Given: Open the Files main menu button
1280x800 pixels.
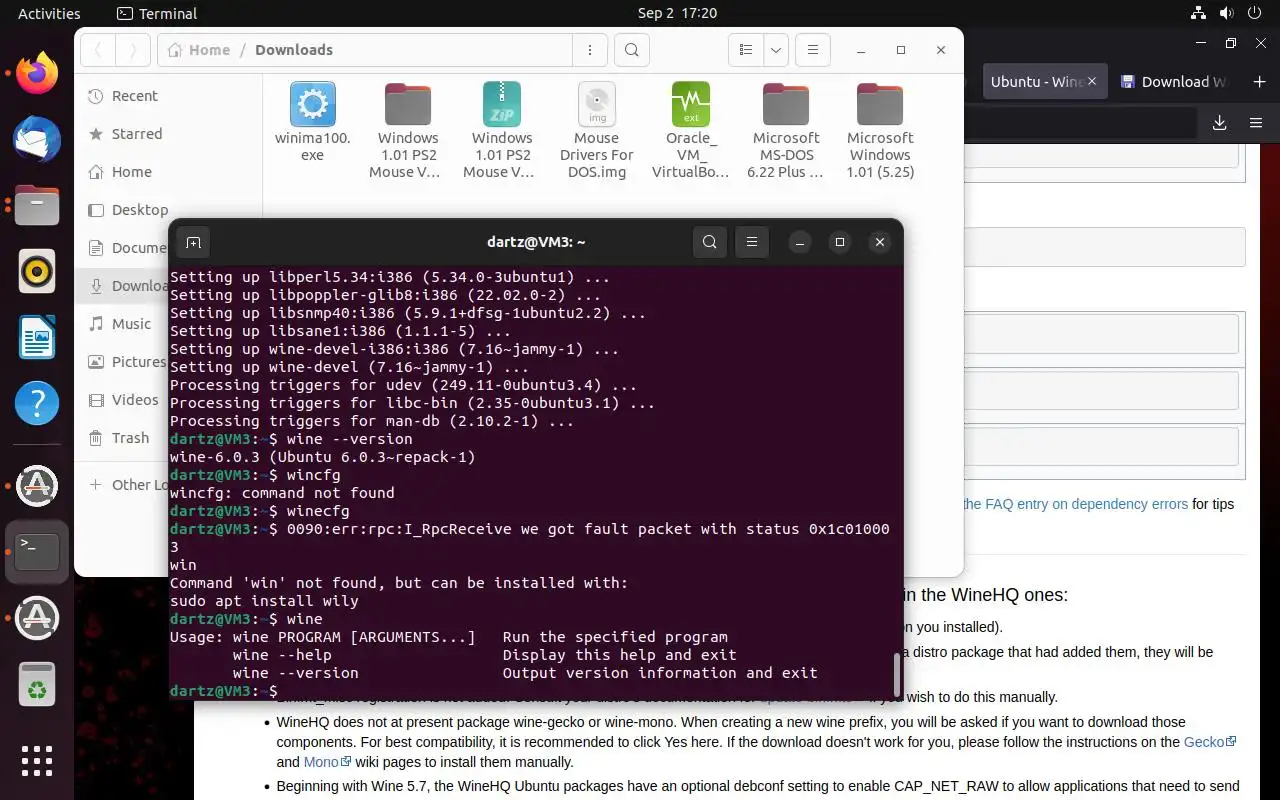Looking at the screenshot, I should [x=813, y=50].
